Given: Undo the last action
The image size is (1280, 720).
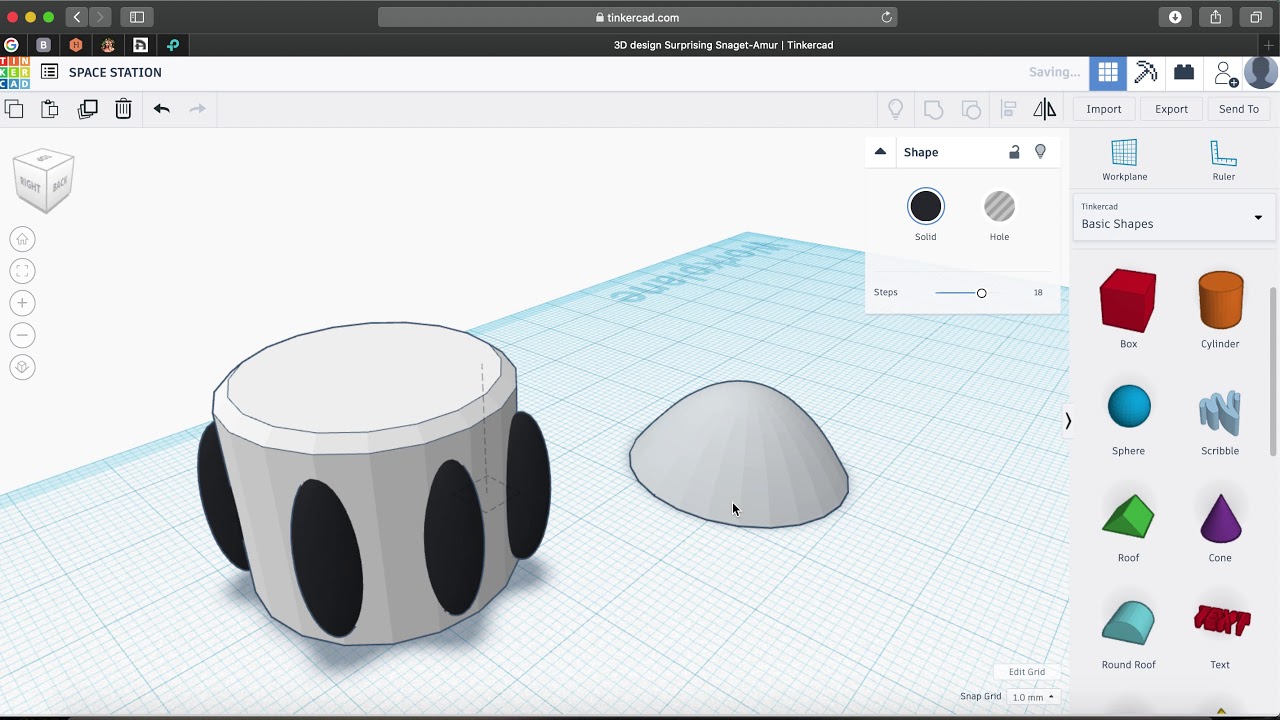Looking at the screenshot, I should pos(162,109).
